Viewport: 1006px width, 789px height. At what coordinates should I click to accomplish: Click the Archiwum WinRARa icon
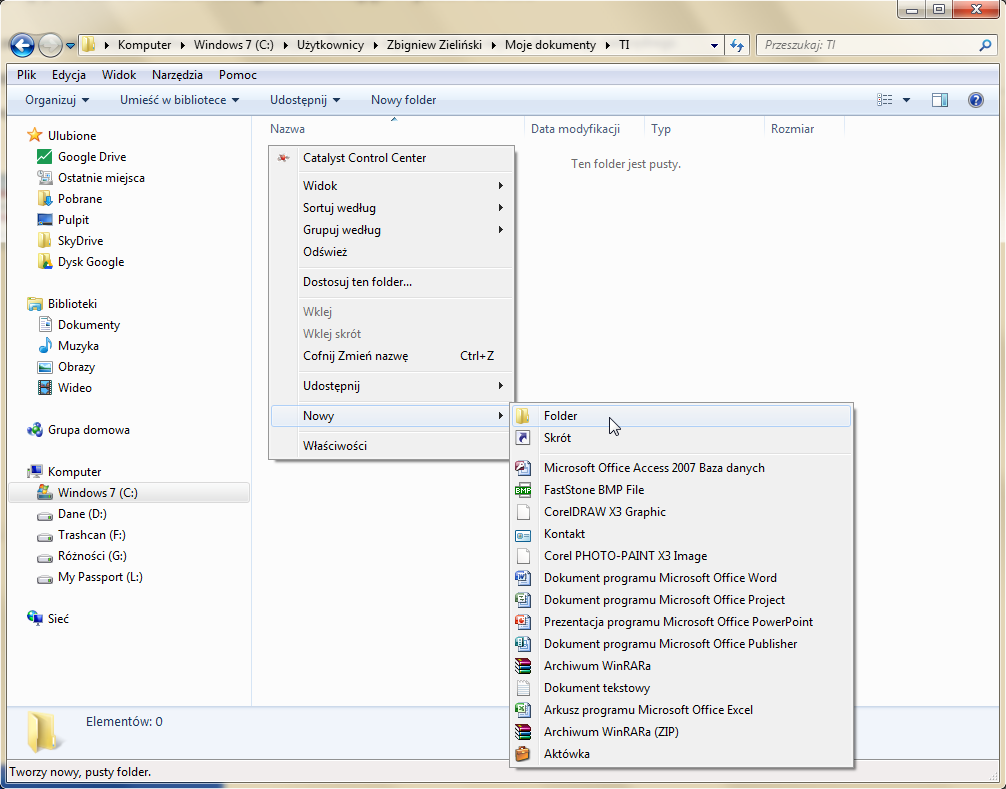[x=523, y=666]
